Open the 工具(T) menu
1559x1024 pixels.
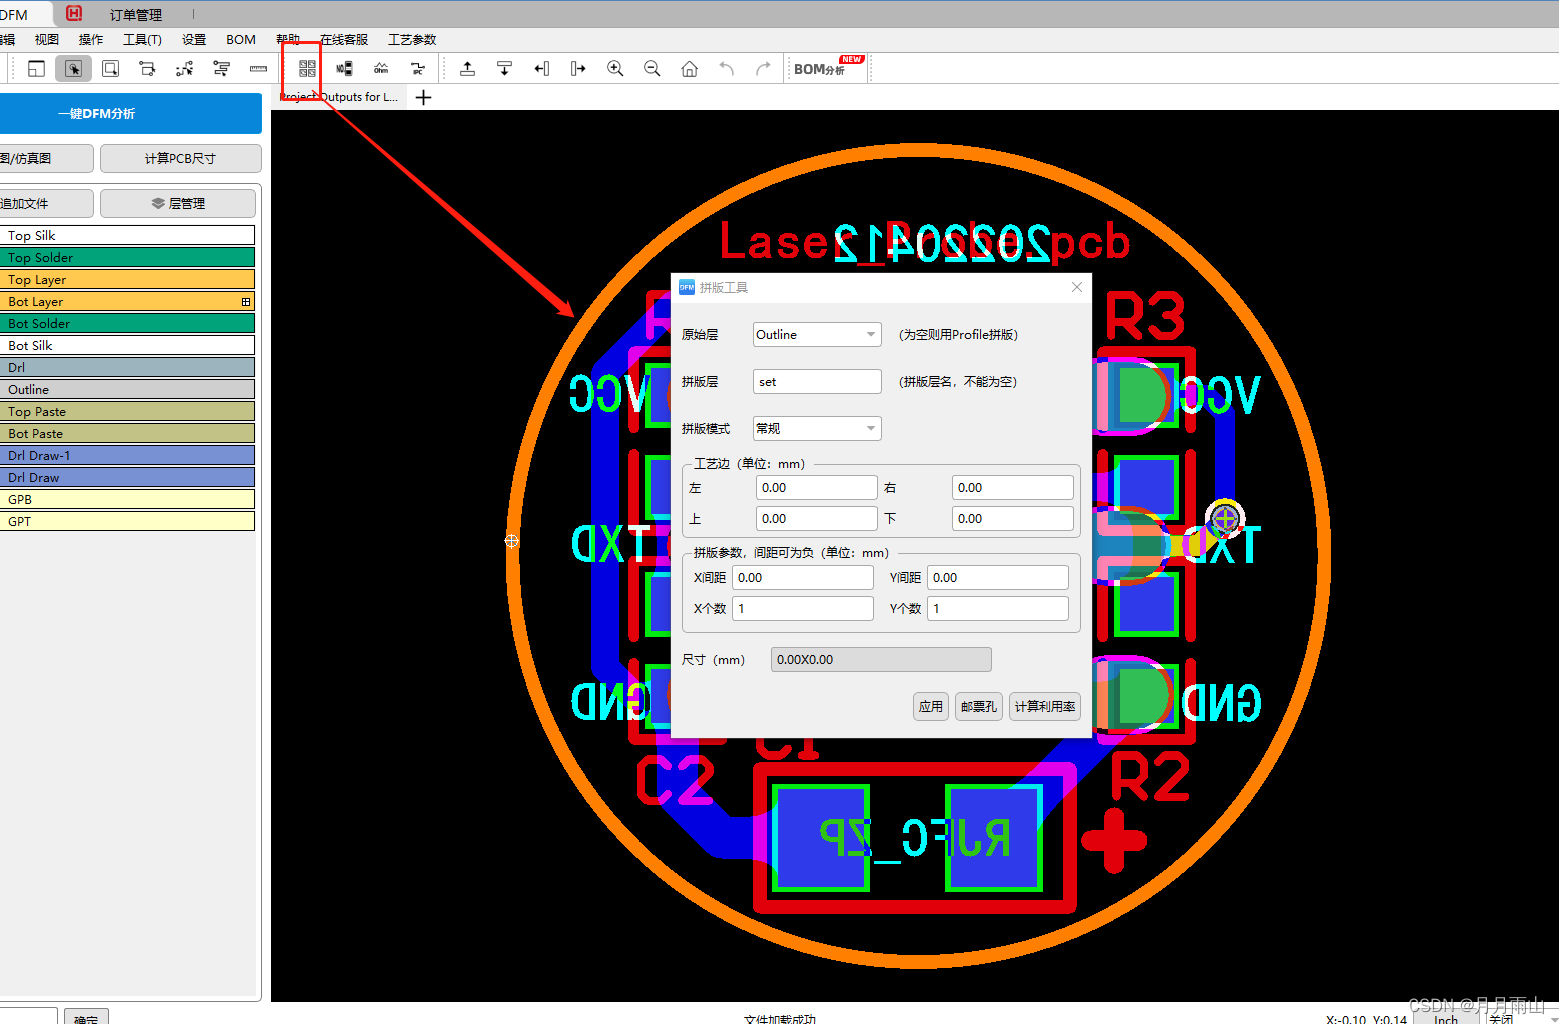(142, 39)
